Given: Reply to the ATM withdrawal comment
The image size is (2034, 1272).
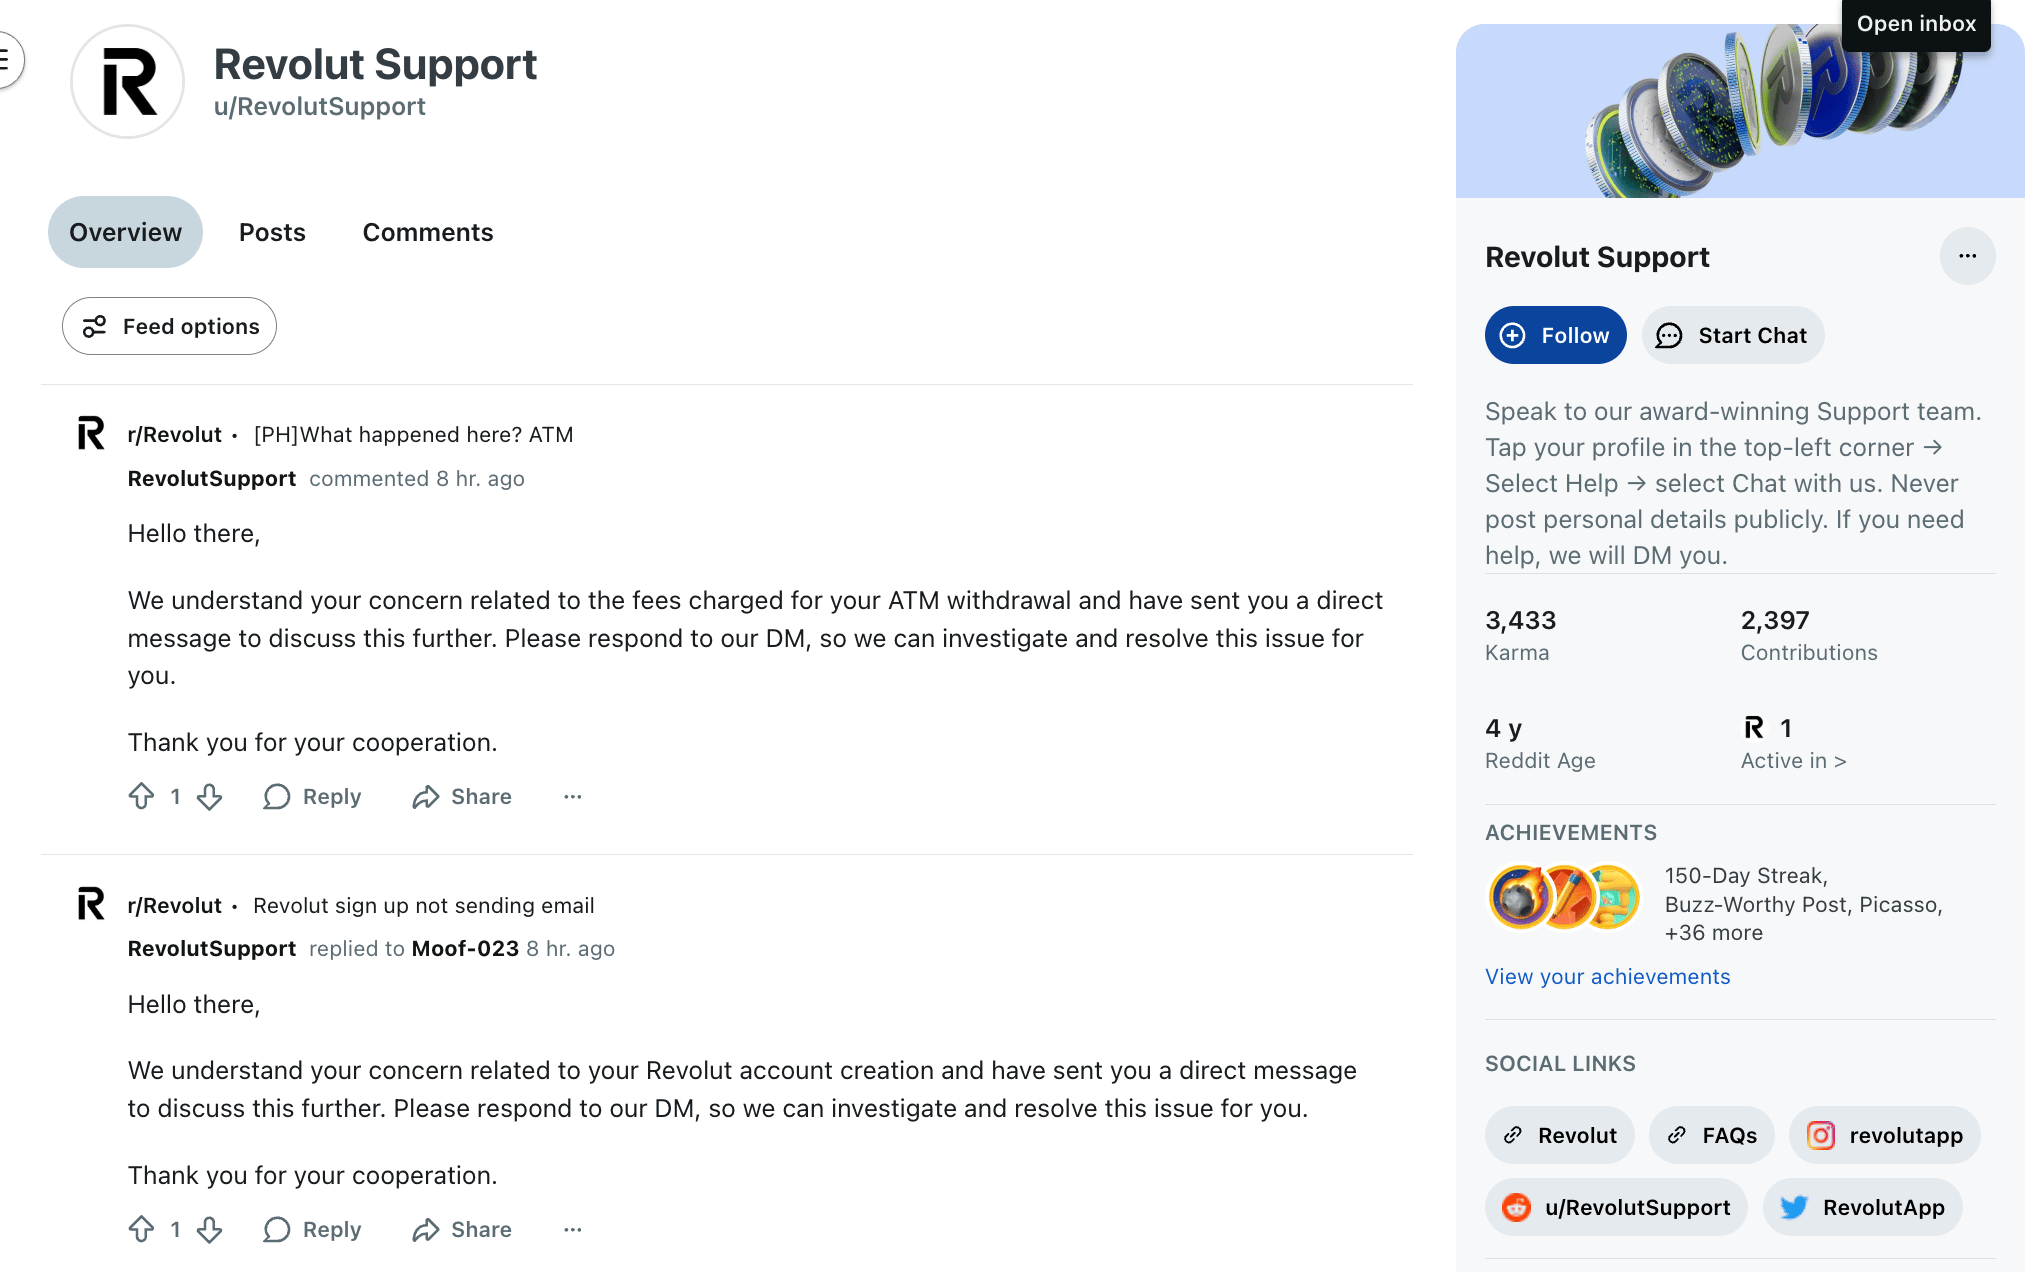Looking at the screenshot, I should coord(312,796).
